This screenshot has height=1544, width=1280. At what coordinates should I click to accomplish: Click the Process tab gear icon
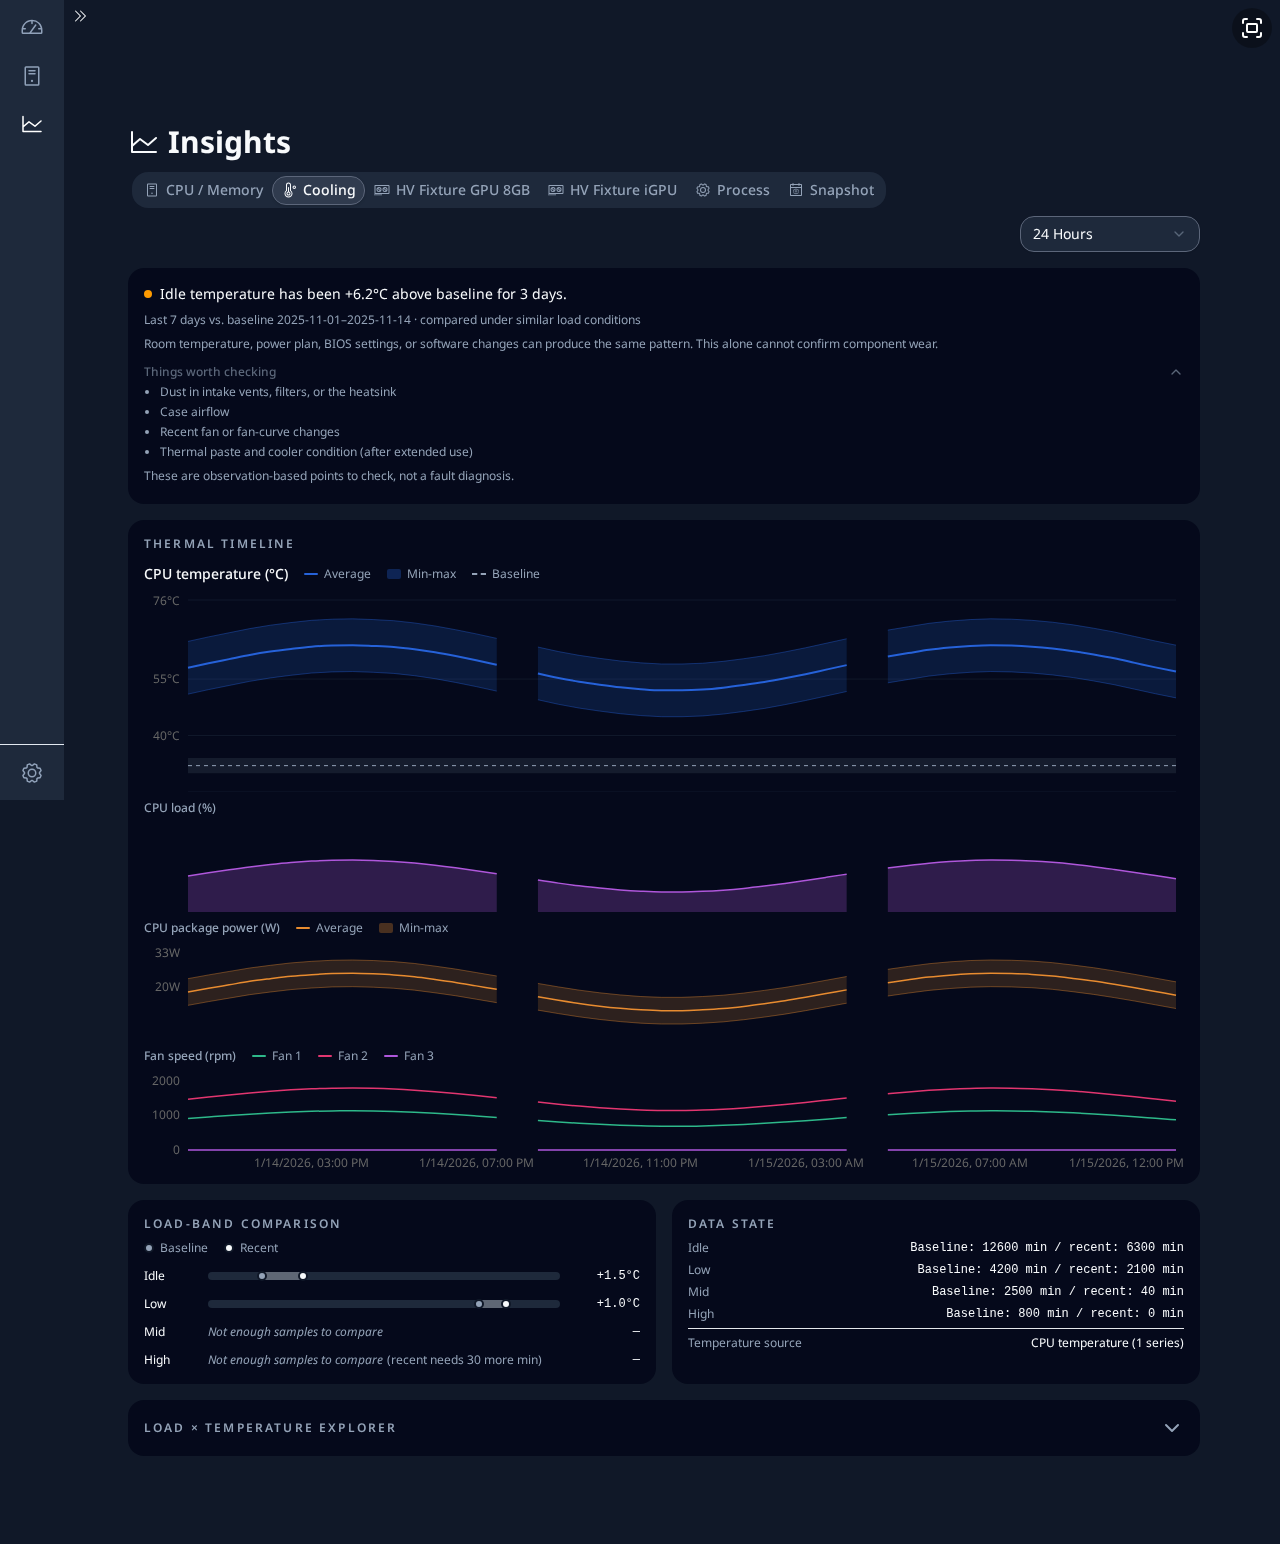coord(703,190)
